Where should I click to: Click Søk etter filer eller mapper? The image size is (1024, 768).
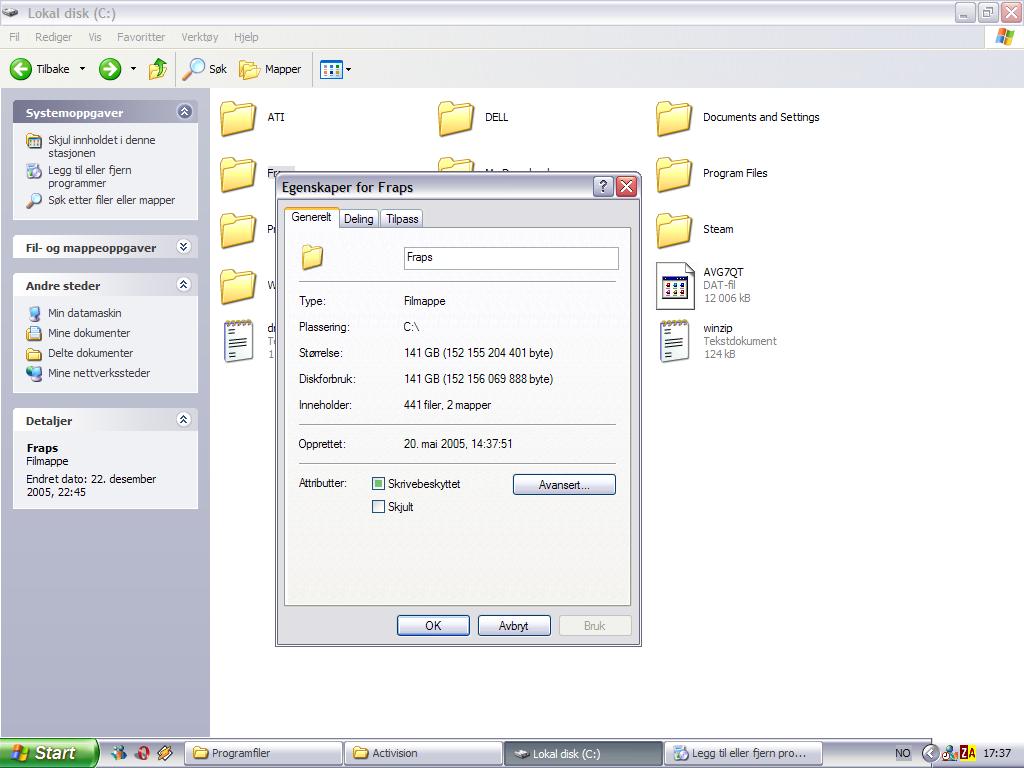(111, 200)
